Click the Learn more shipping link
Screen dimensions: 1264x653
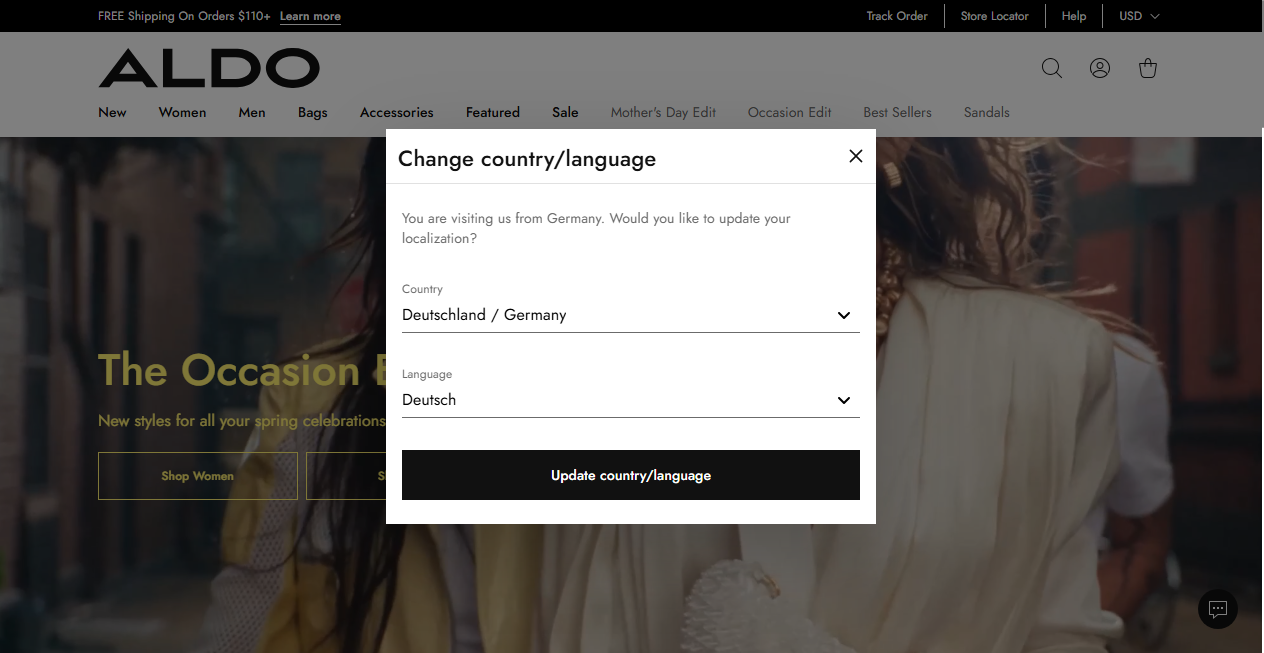tap(310, 17)
